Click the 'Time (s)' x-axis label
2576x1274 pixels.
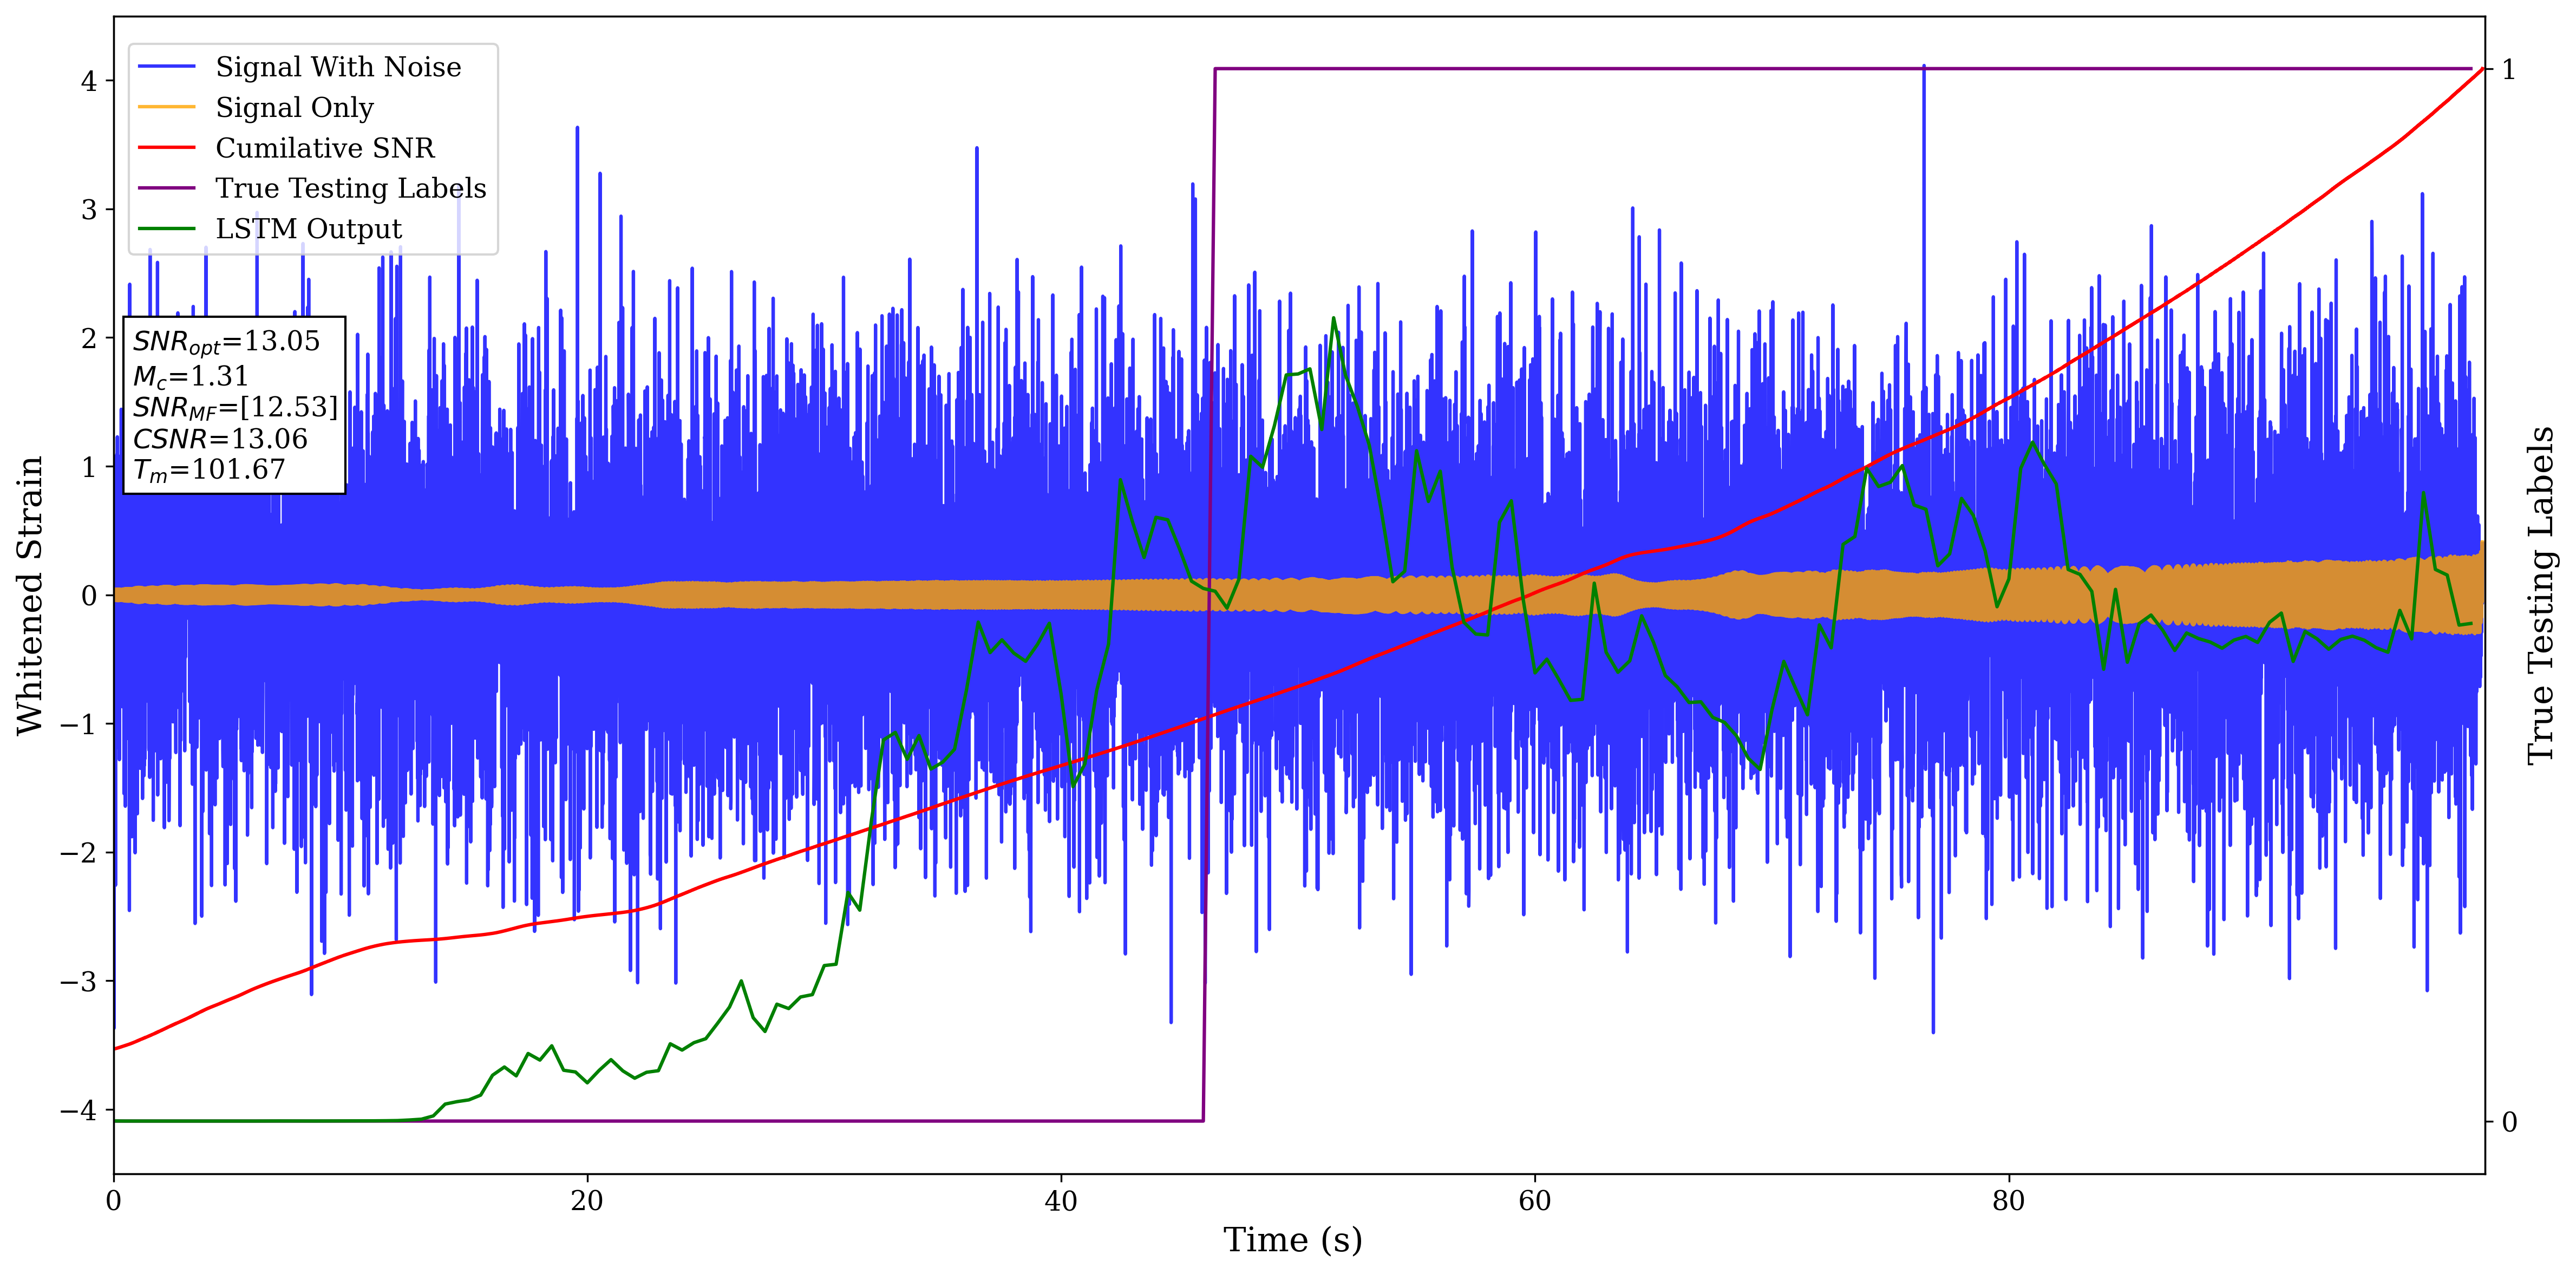coord(1292,1240)
